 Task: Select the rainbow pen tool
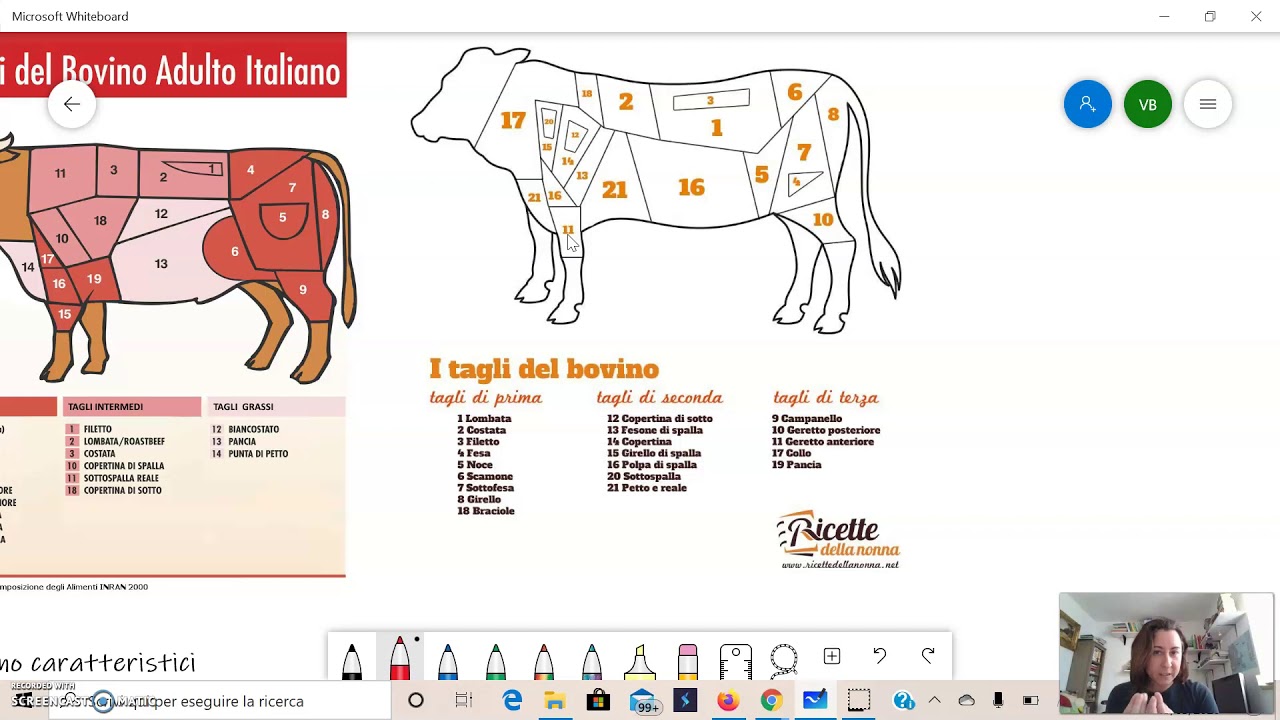point(544,661)
